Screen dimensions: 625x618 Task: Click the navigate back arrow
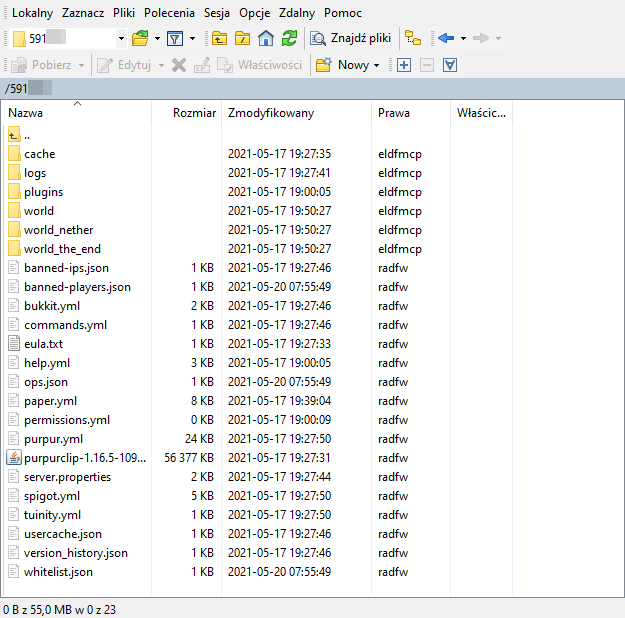(x=446, y=39)
